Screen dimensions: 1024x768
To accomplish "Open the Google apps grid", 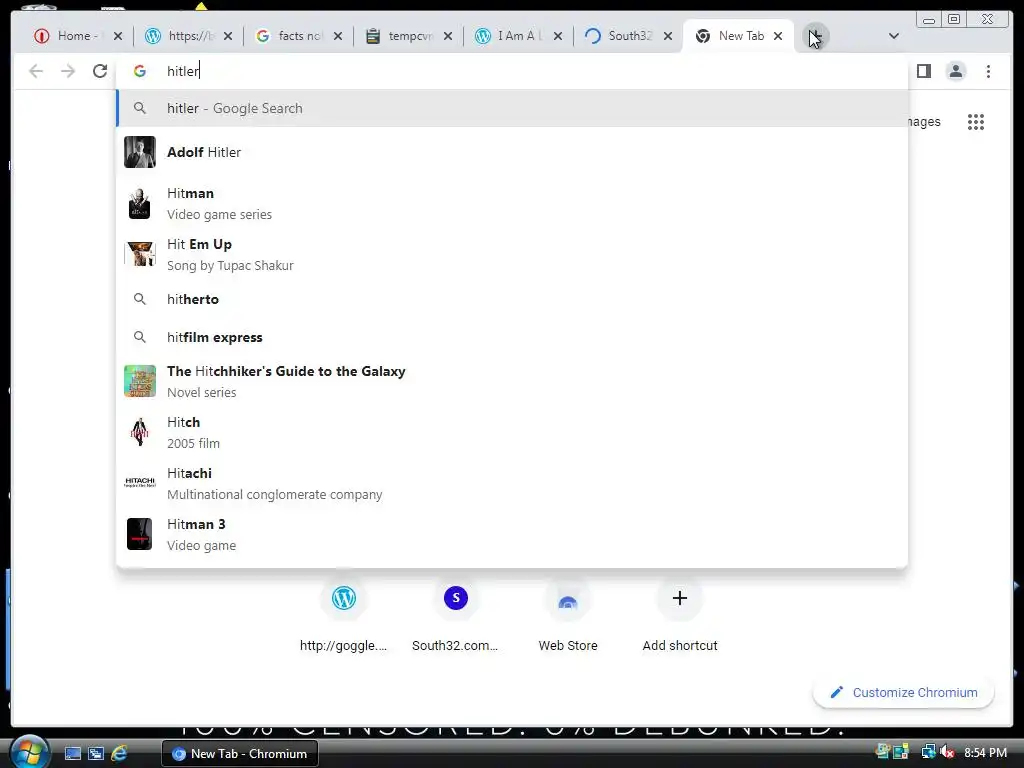I will click(x=976, y=122).
